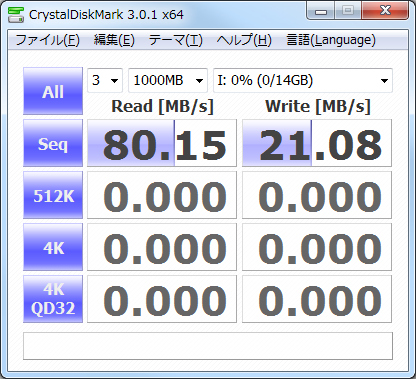
Task: Click the Seq write result 21.08
Action: click(317, 143)
